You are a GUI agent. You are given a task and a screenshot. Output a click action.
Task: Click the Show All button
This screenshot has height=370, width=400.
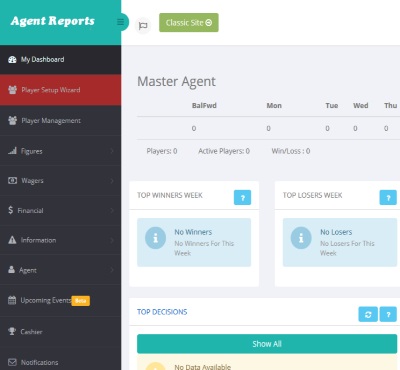[267, 344]
